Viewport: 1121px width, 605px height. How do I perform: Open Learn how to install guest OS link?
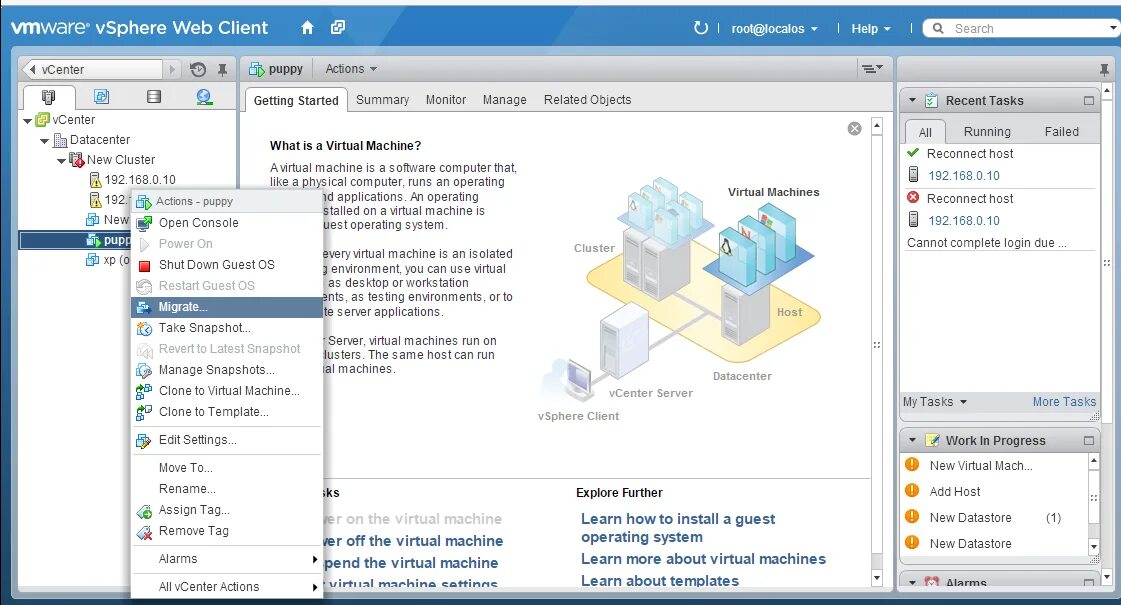click(678, 528)
